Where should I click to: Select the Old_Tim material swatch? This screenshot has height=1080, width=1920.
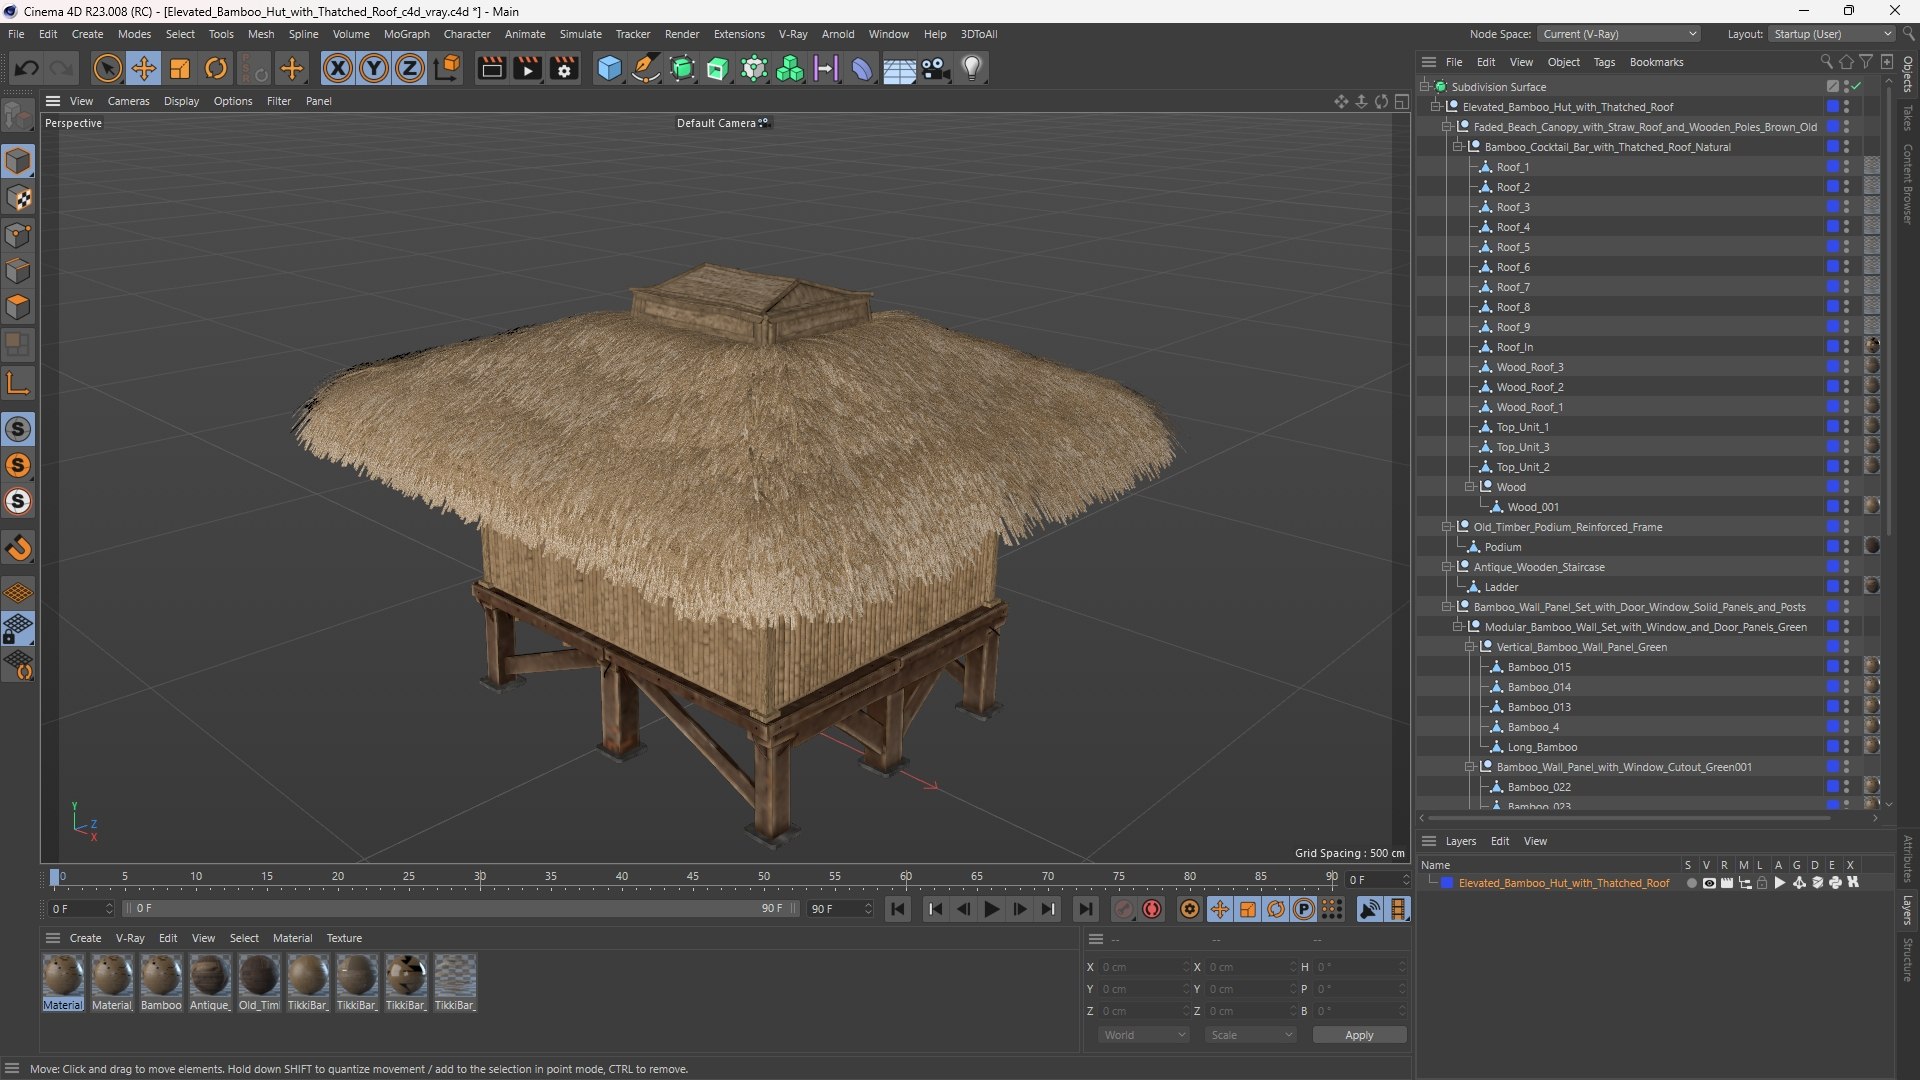tap(258, 982)
